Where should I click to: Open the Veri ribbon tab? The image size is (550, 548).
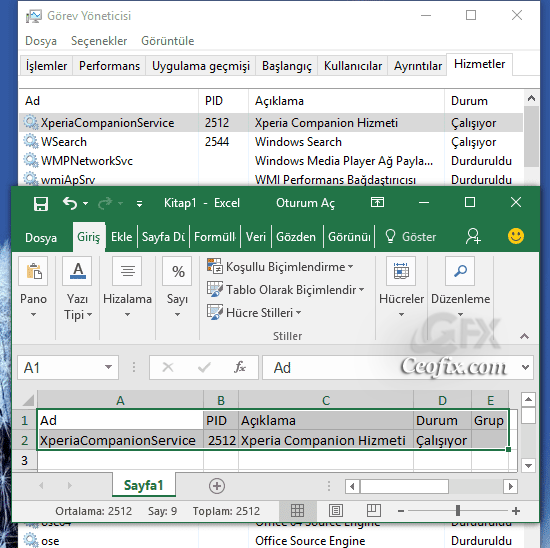[256, 237]
